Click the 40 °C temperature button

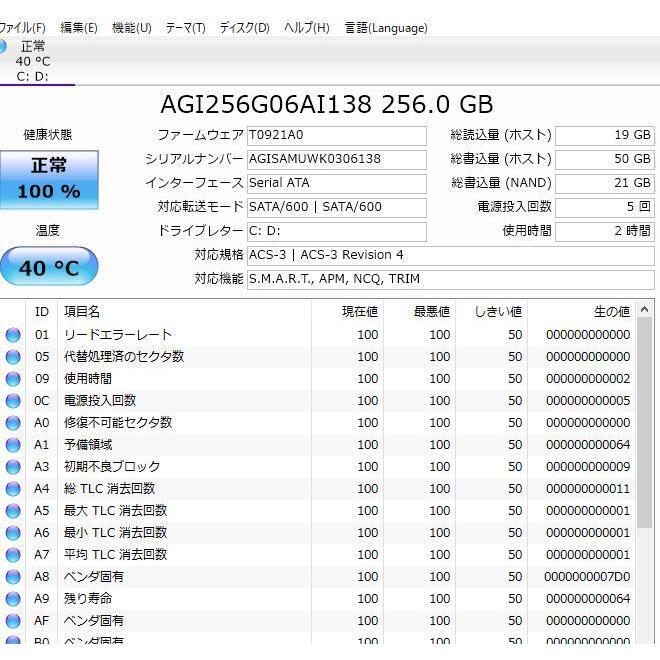tap(48, 268)
